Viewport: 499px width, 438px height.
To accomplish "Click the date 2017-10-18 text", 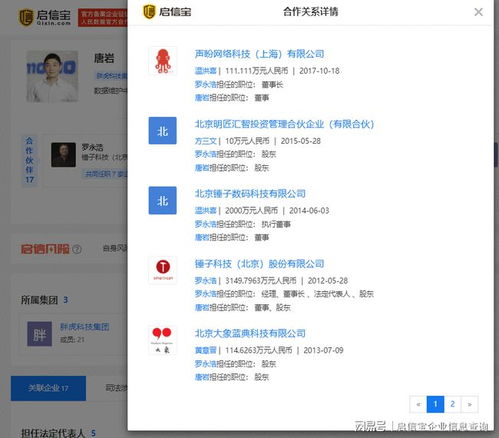I will [x=319, y=71].
